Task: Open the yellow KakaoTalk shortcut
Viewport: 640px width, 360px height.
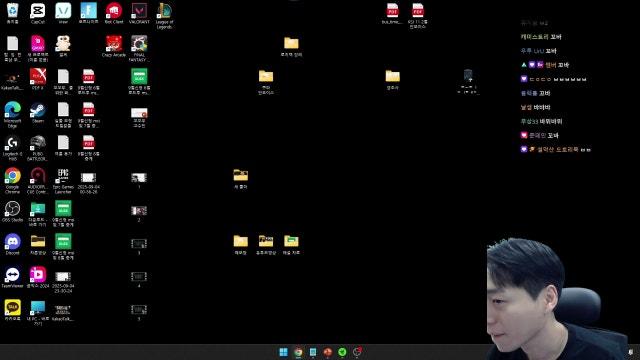Action: [12, 311]
